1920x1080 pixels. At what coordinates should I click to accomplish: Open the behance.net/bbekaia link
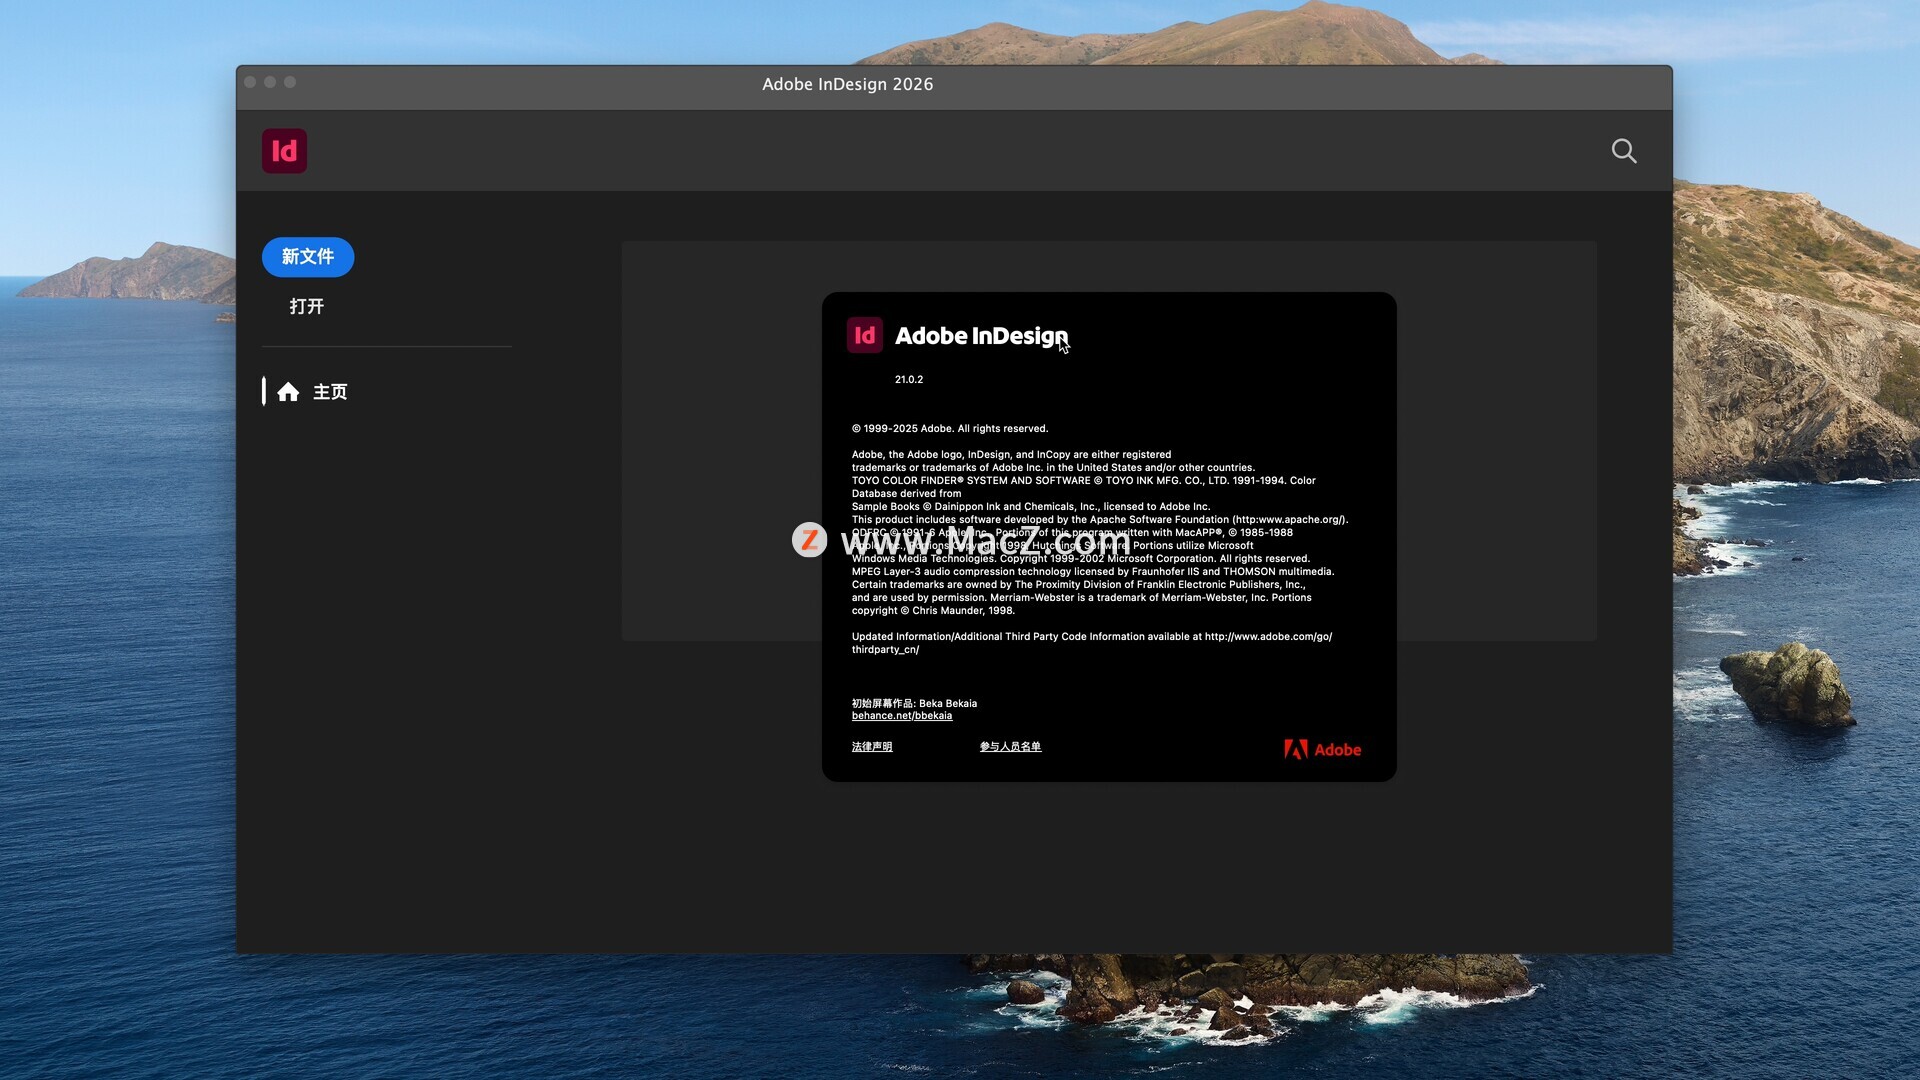[901, 716]
